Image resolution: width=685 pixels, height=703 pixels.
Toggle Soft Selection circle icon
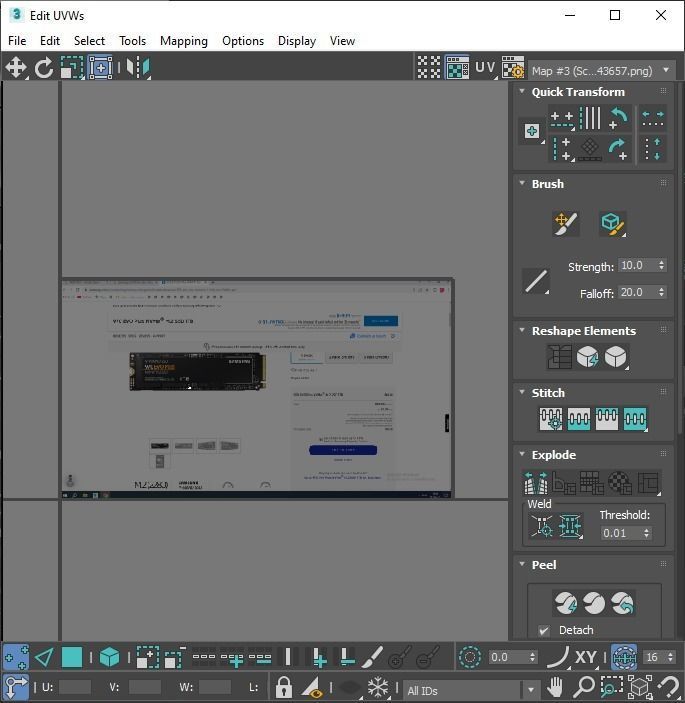[469, 657]
